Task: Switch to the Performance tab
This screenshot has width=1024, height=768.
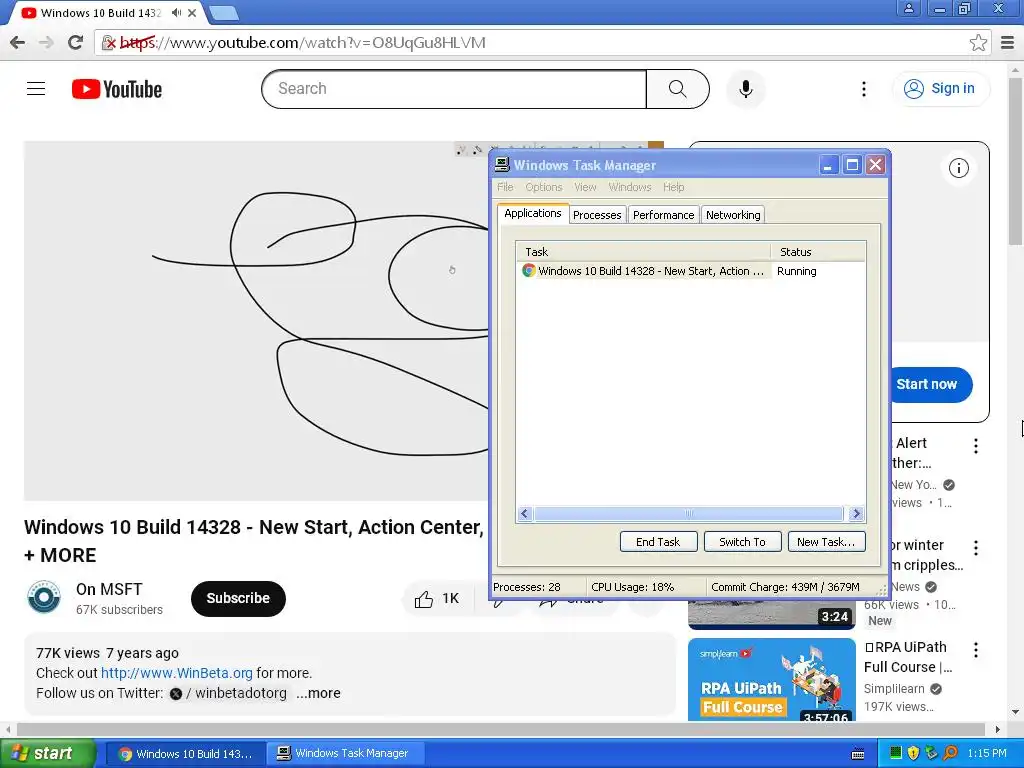Action: [664, 215]
